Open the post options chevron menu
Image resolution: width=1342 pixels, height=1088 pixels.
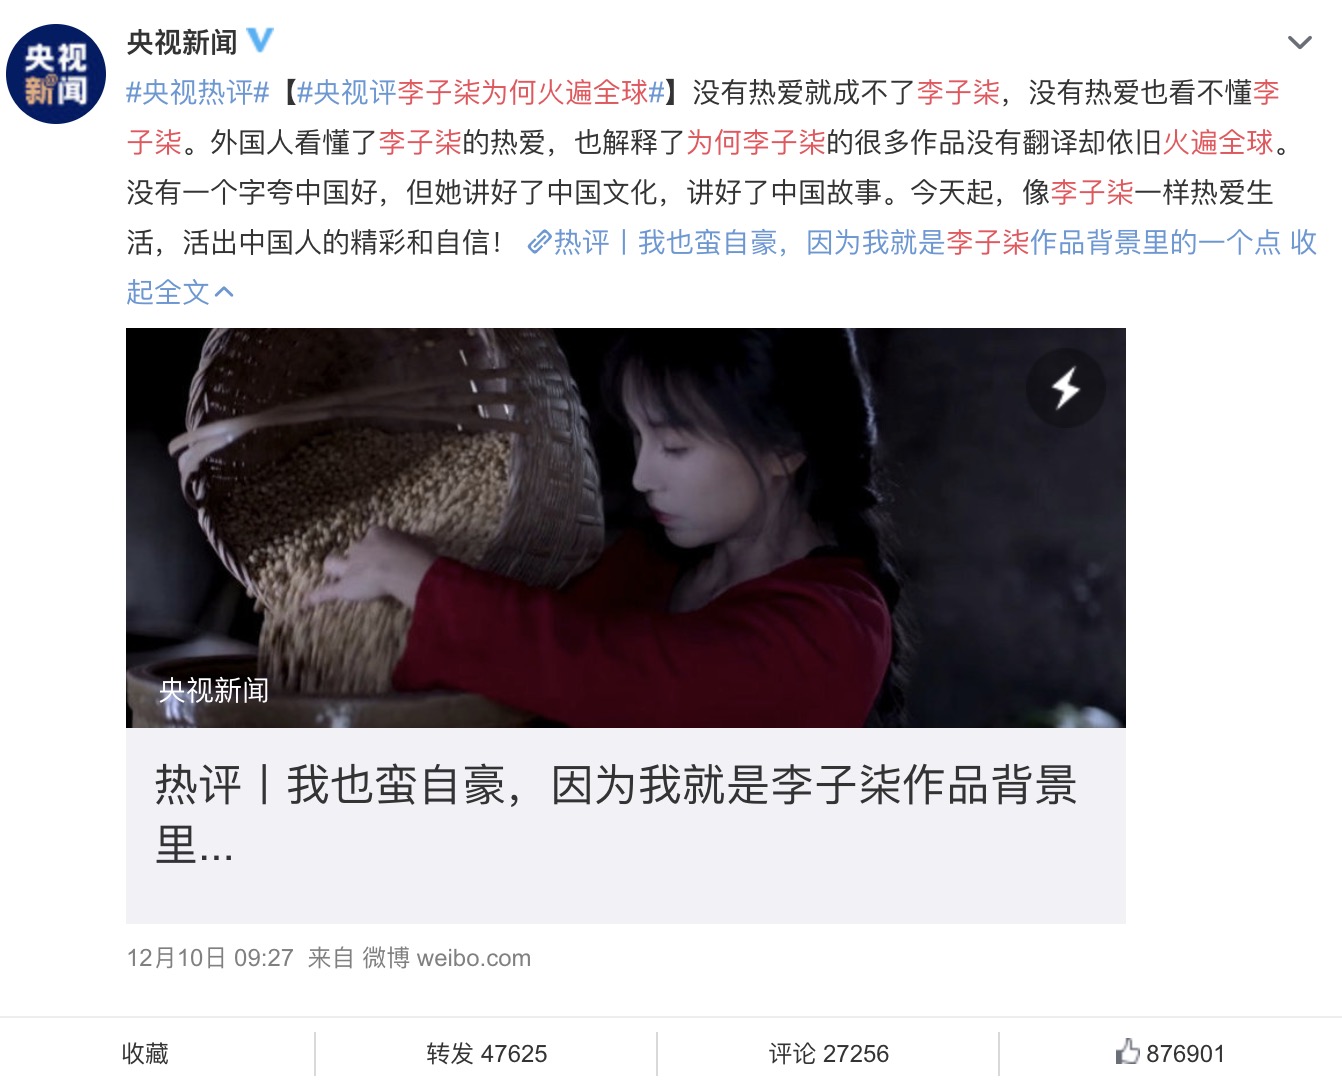(x=1299, y=42)
